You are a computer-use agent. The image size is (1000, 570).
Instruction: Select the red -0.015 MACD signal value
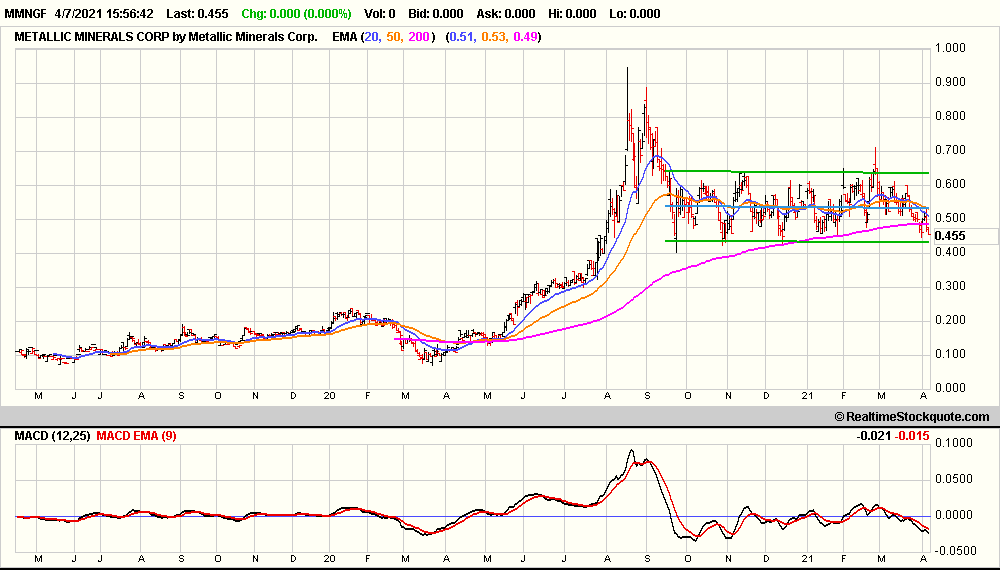click(912, 436)
